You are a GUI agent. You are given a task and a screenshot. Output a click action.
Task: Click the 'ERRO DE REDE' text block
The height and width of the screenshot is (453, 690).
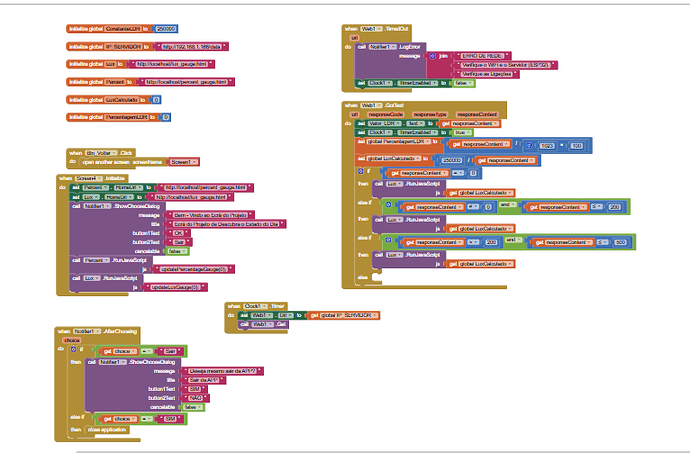485,54
